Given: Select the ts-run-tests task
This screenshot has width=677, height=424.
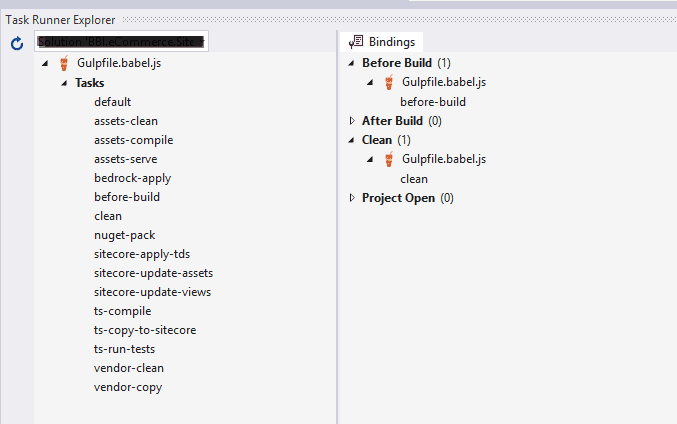Looking at the screenshot, I should 124,349.
